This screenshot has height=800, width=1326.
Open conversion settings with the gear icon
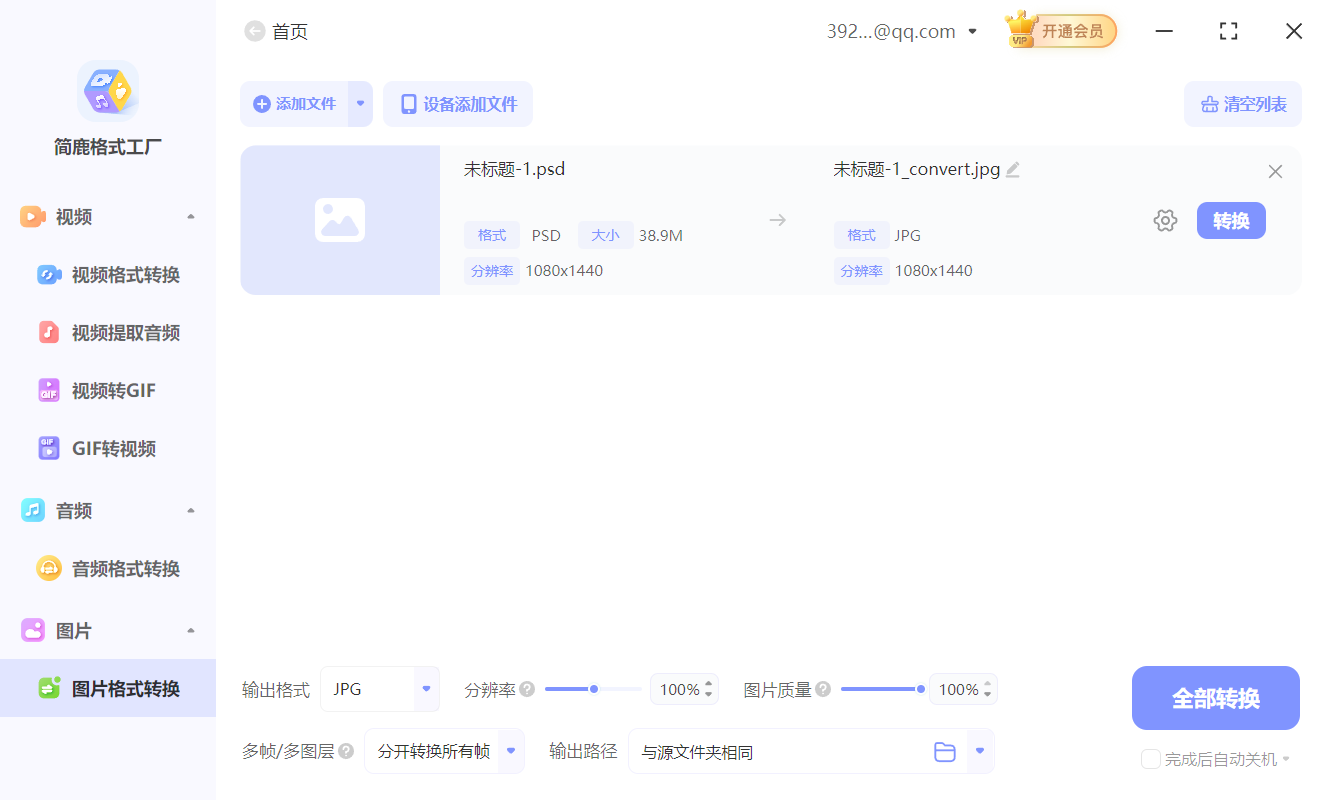[x=1165, y=220]
